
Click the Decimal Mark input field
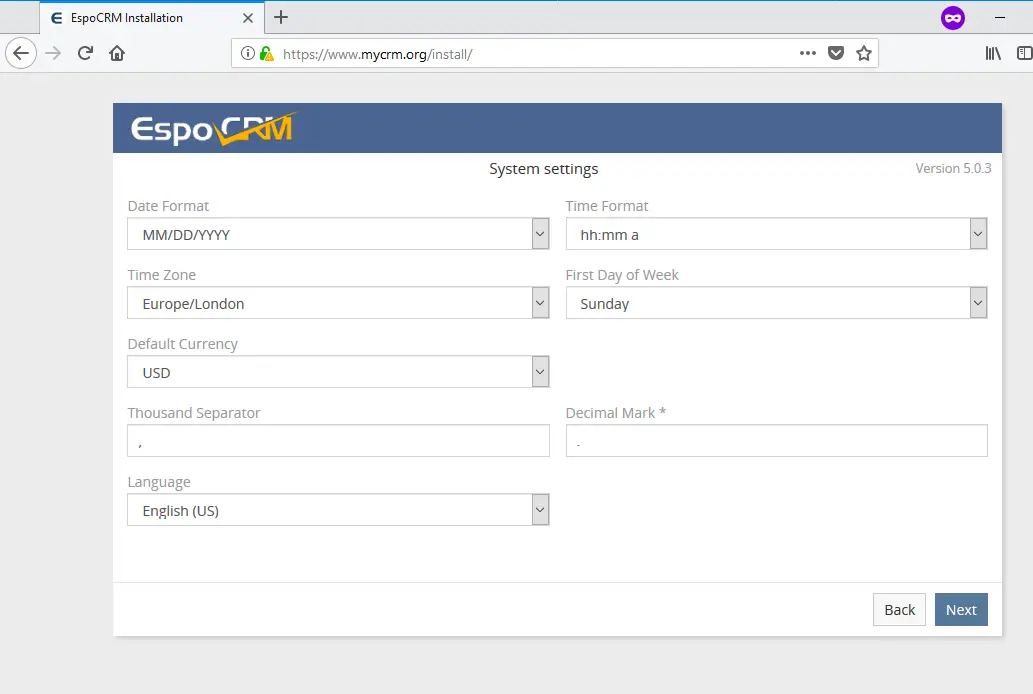[x=776, y=441]
